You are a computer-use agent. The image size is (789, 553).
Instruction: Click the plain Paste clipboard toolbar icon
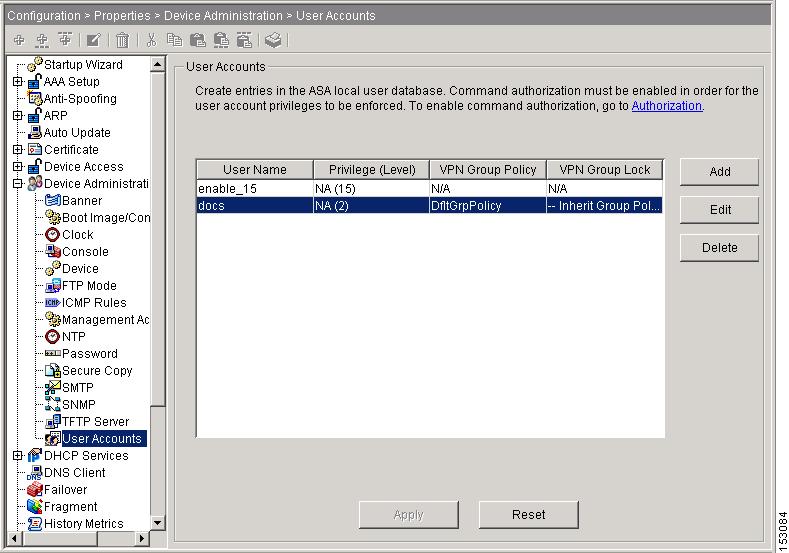click(198, 40)
